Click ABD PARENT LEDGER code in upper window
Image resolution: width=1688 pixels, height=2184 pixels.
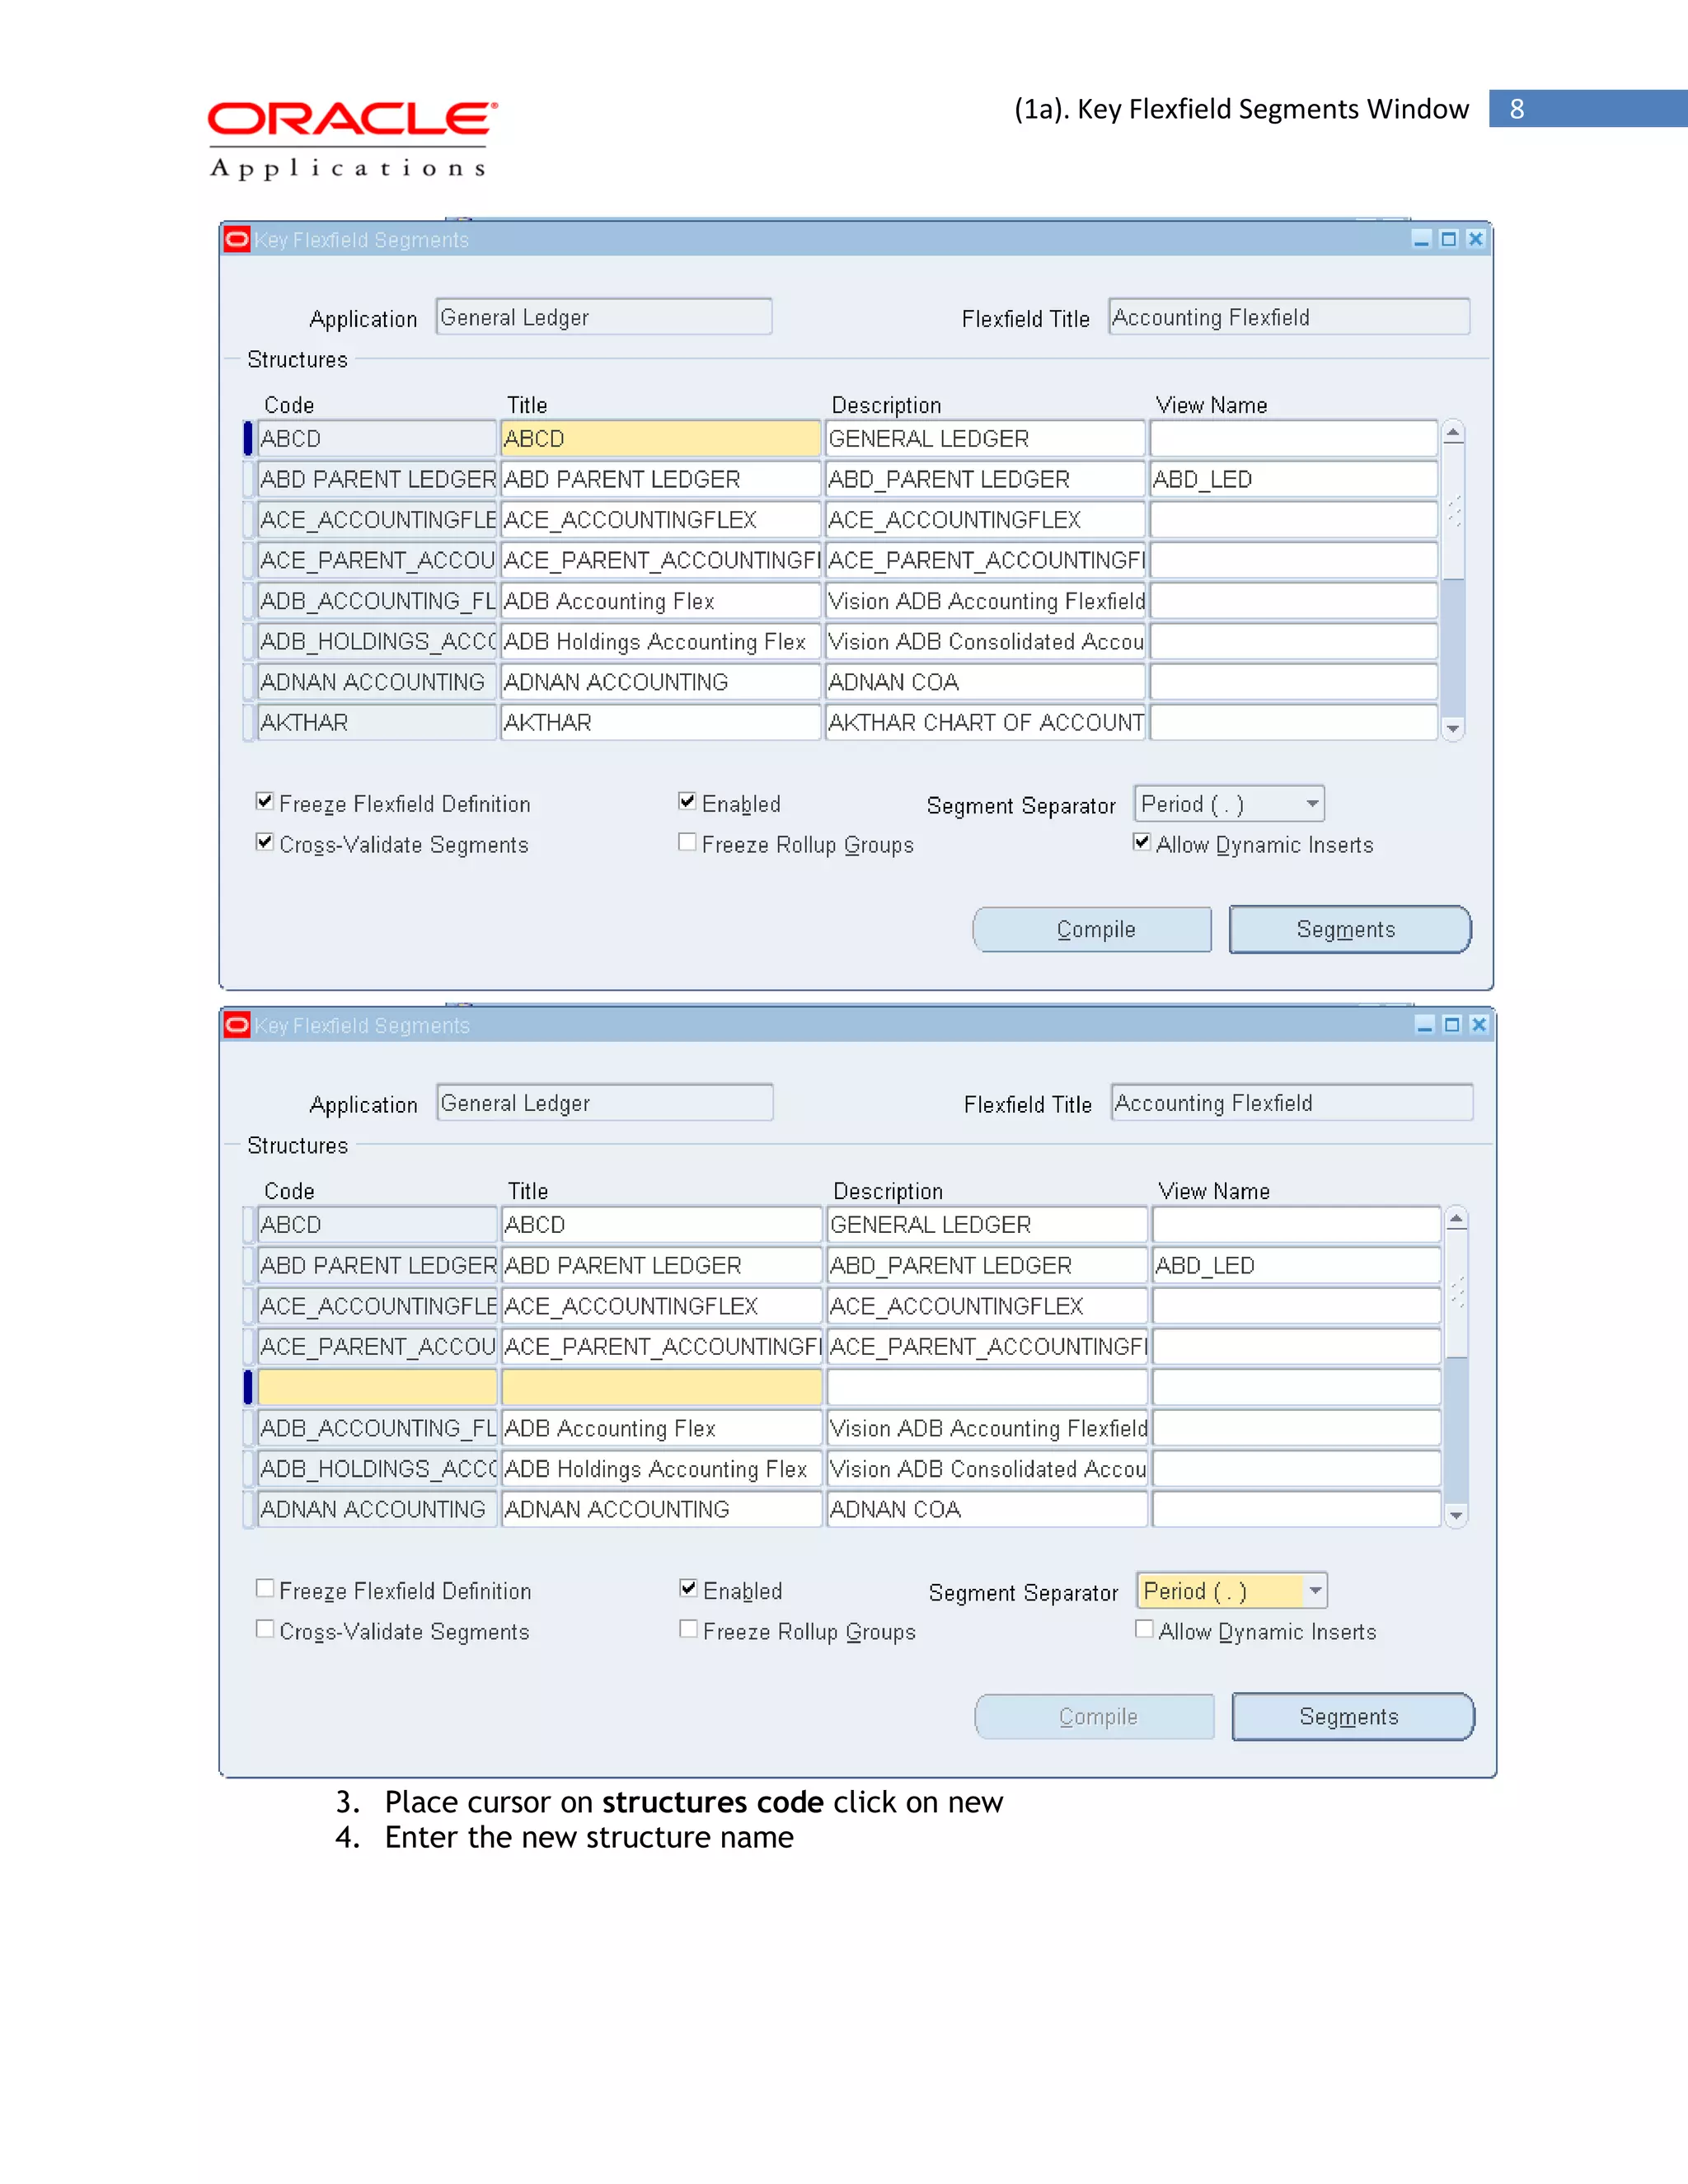click(x=376, y=480)
